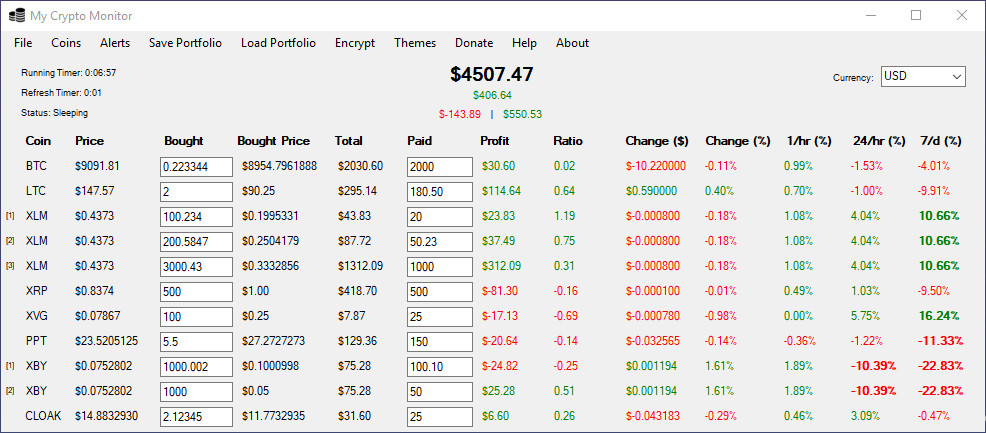Click the XRP Bought amount field
Viewport: 986px width, 433px height.
click(196, 292)
